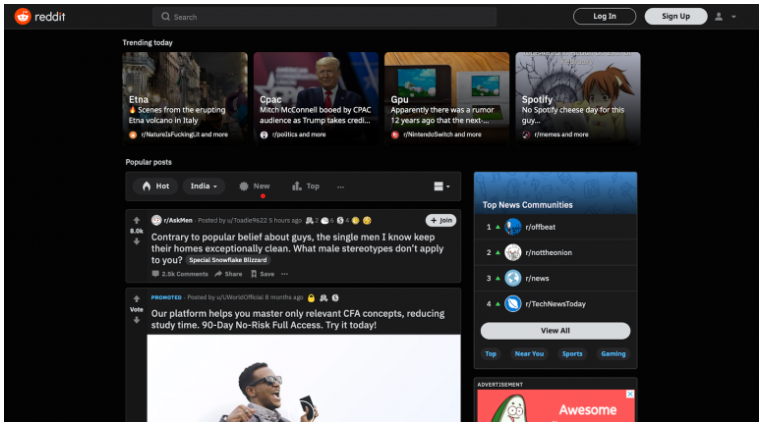Join the r/AskMen community
Image resolution: width=761 pixels, height=423 pixels.
point(440,220)
